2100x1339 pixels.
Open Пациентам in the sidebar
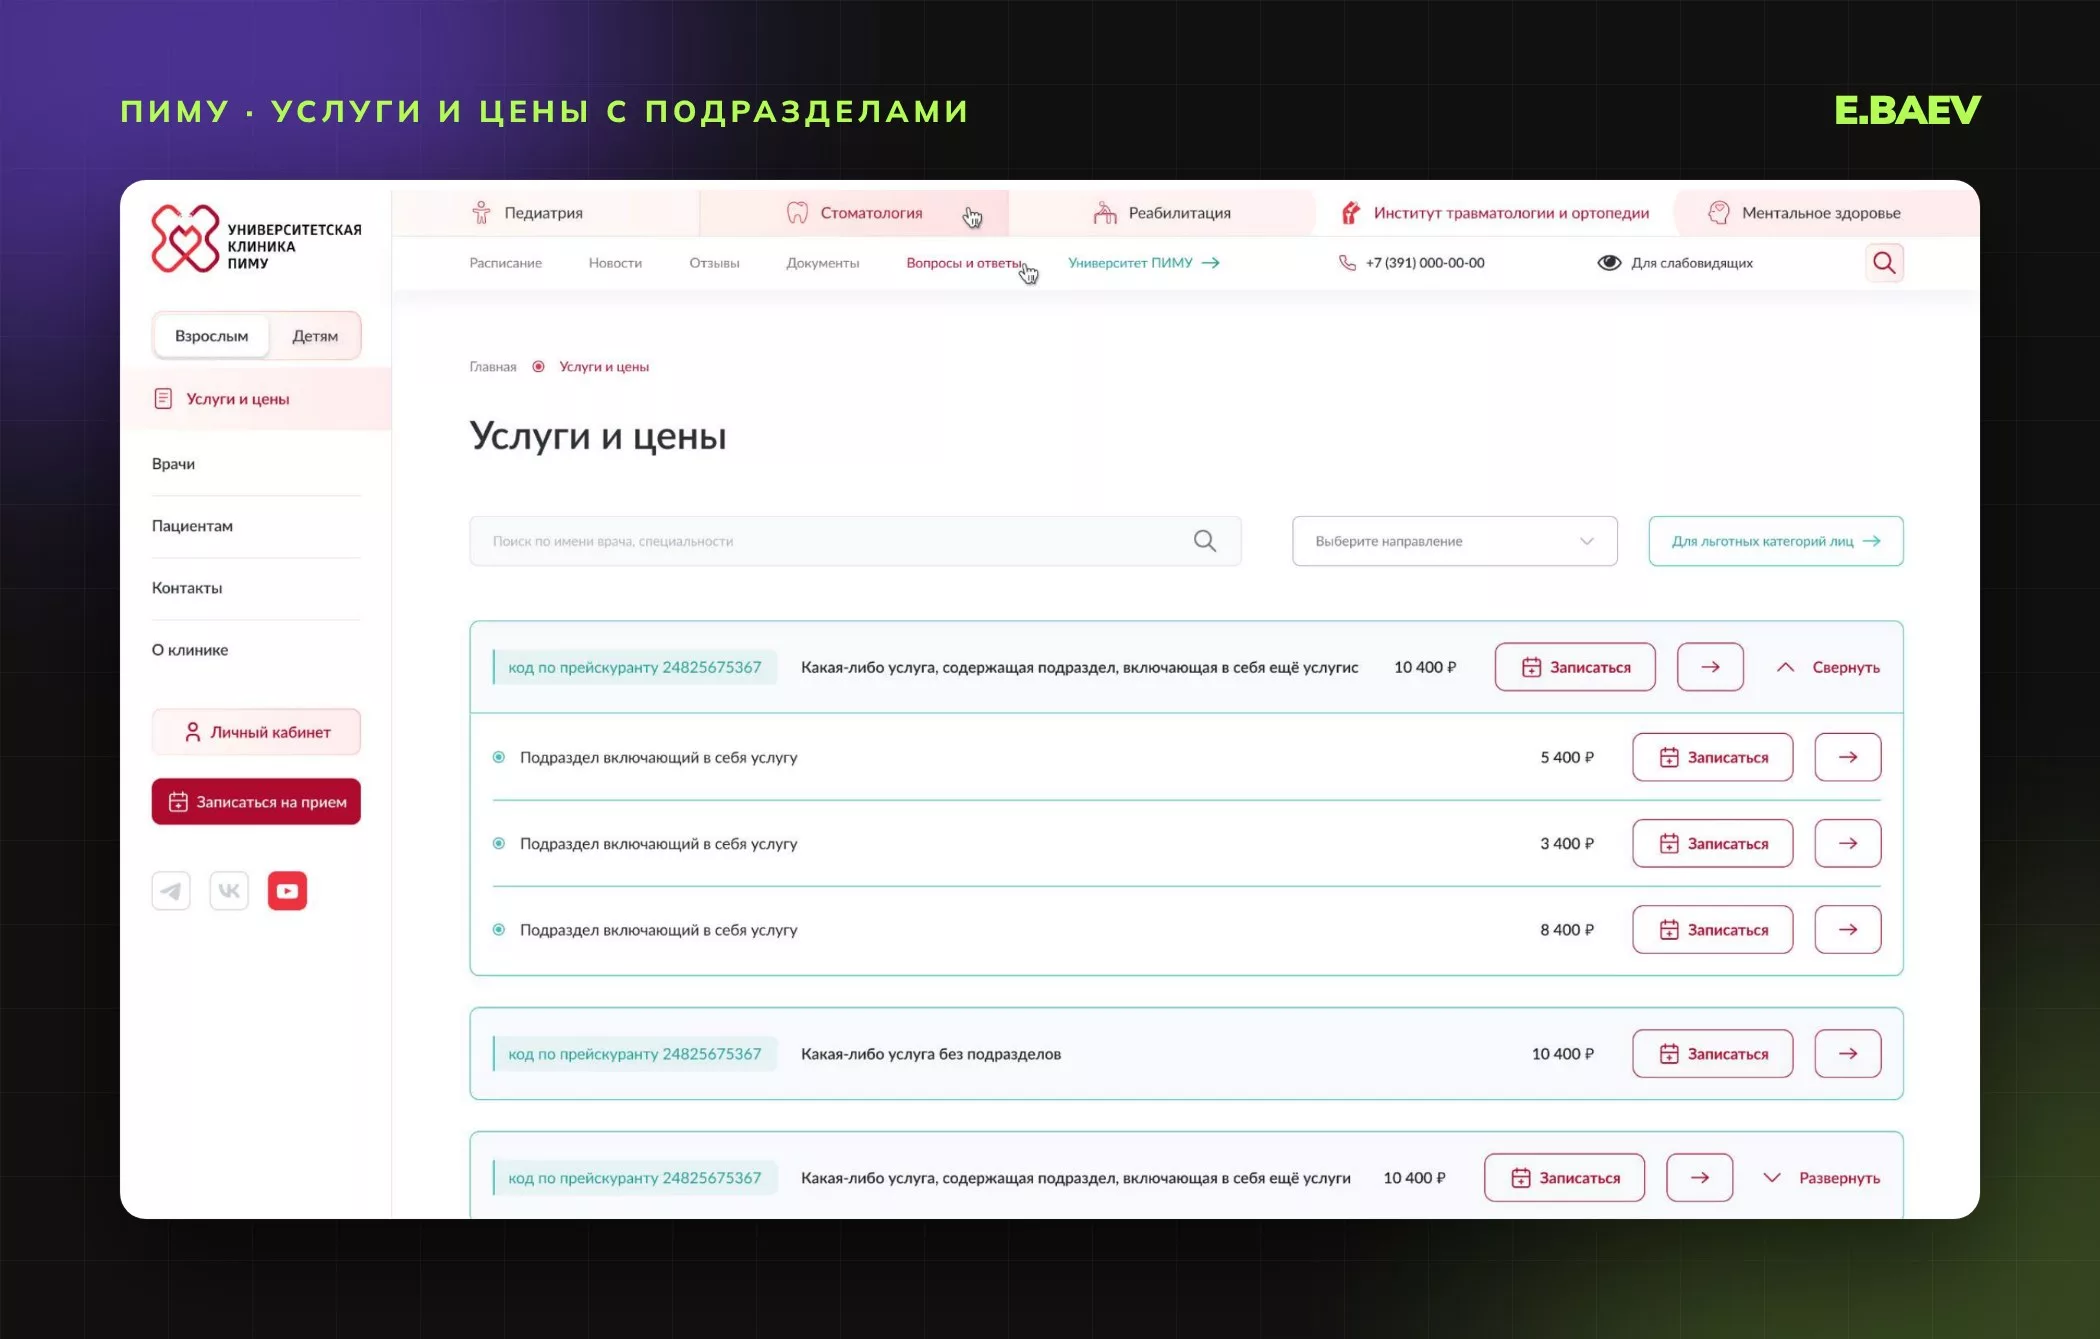click(x=192, y=526)
